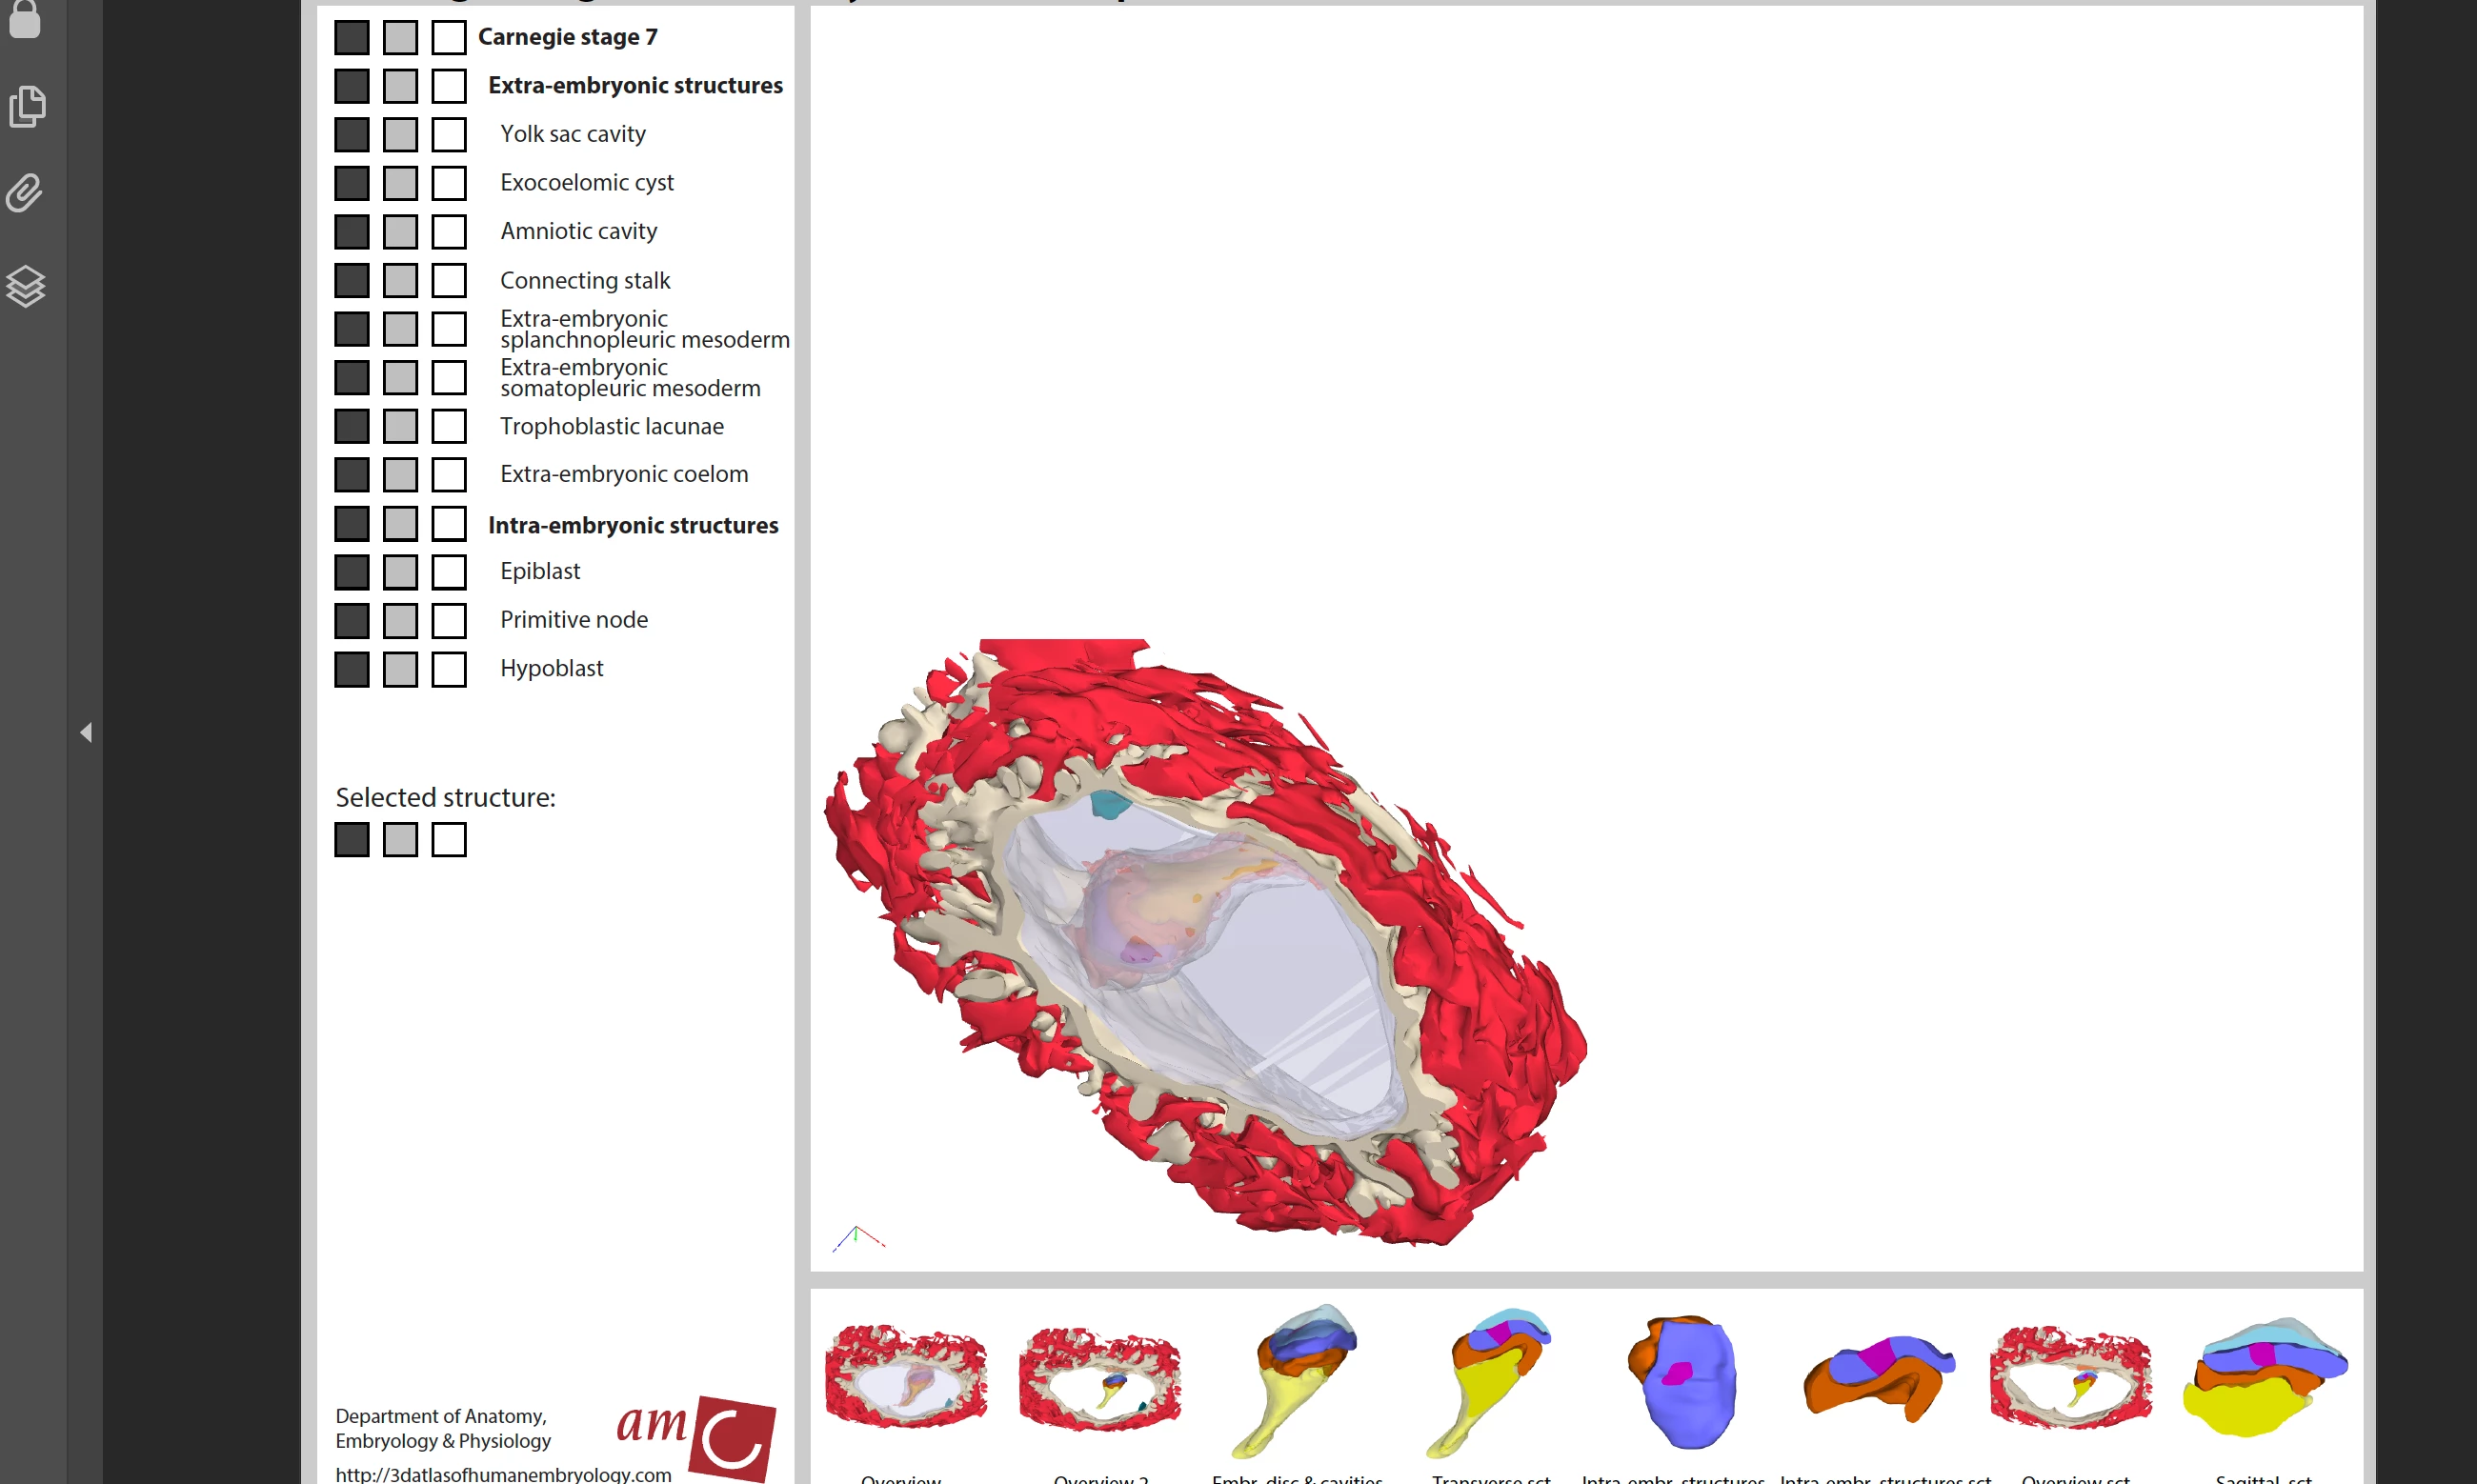Click the Primitive node label

pyautogui.click(x=573, y=620)
